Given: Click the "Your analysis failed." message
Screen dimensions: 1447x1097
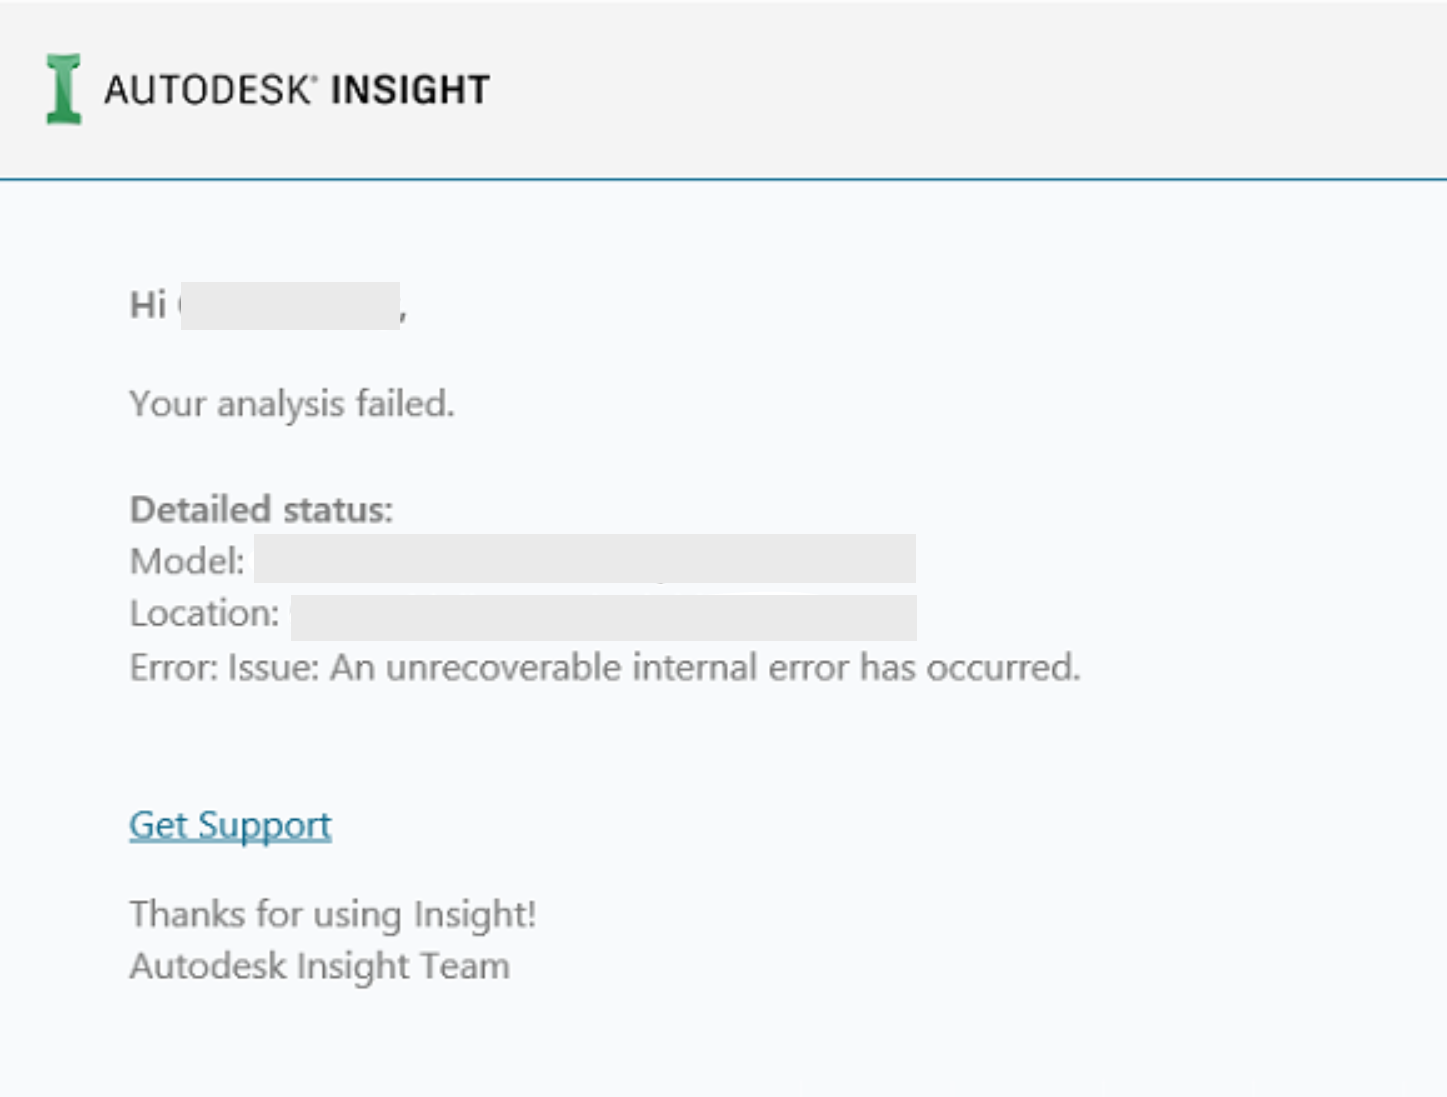Looking at the screenshot, I should pos(292,404).
